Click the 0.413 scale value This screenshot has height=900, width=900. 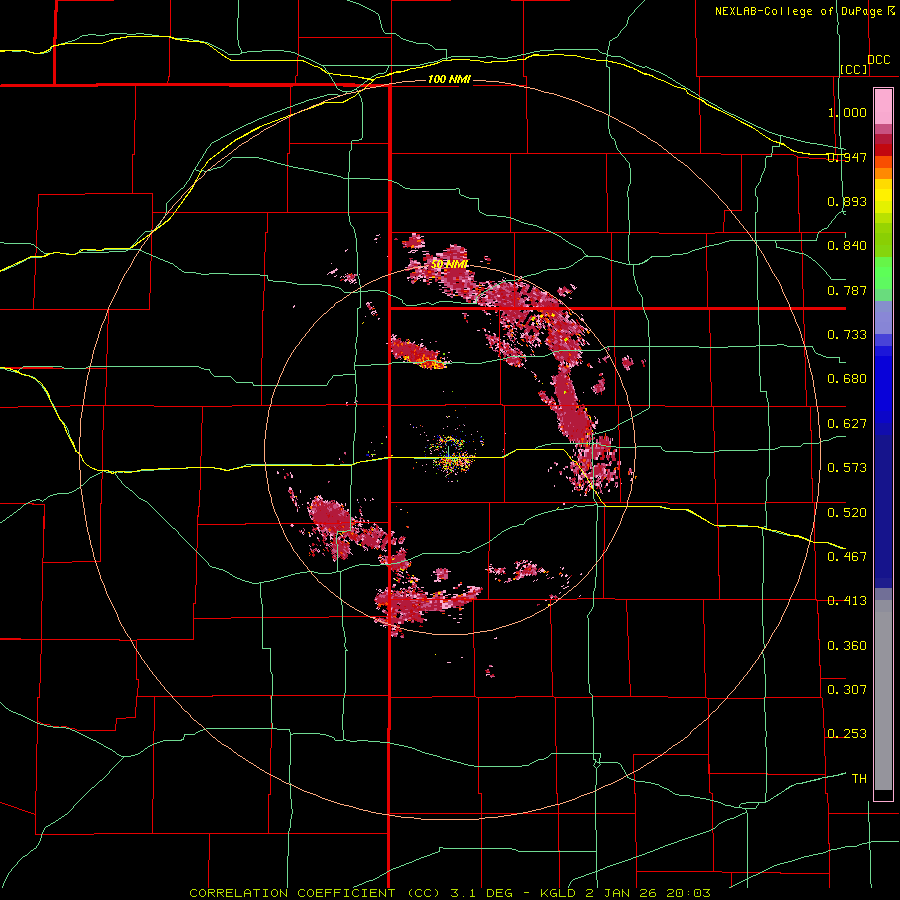847,601
